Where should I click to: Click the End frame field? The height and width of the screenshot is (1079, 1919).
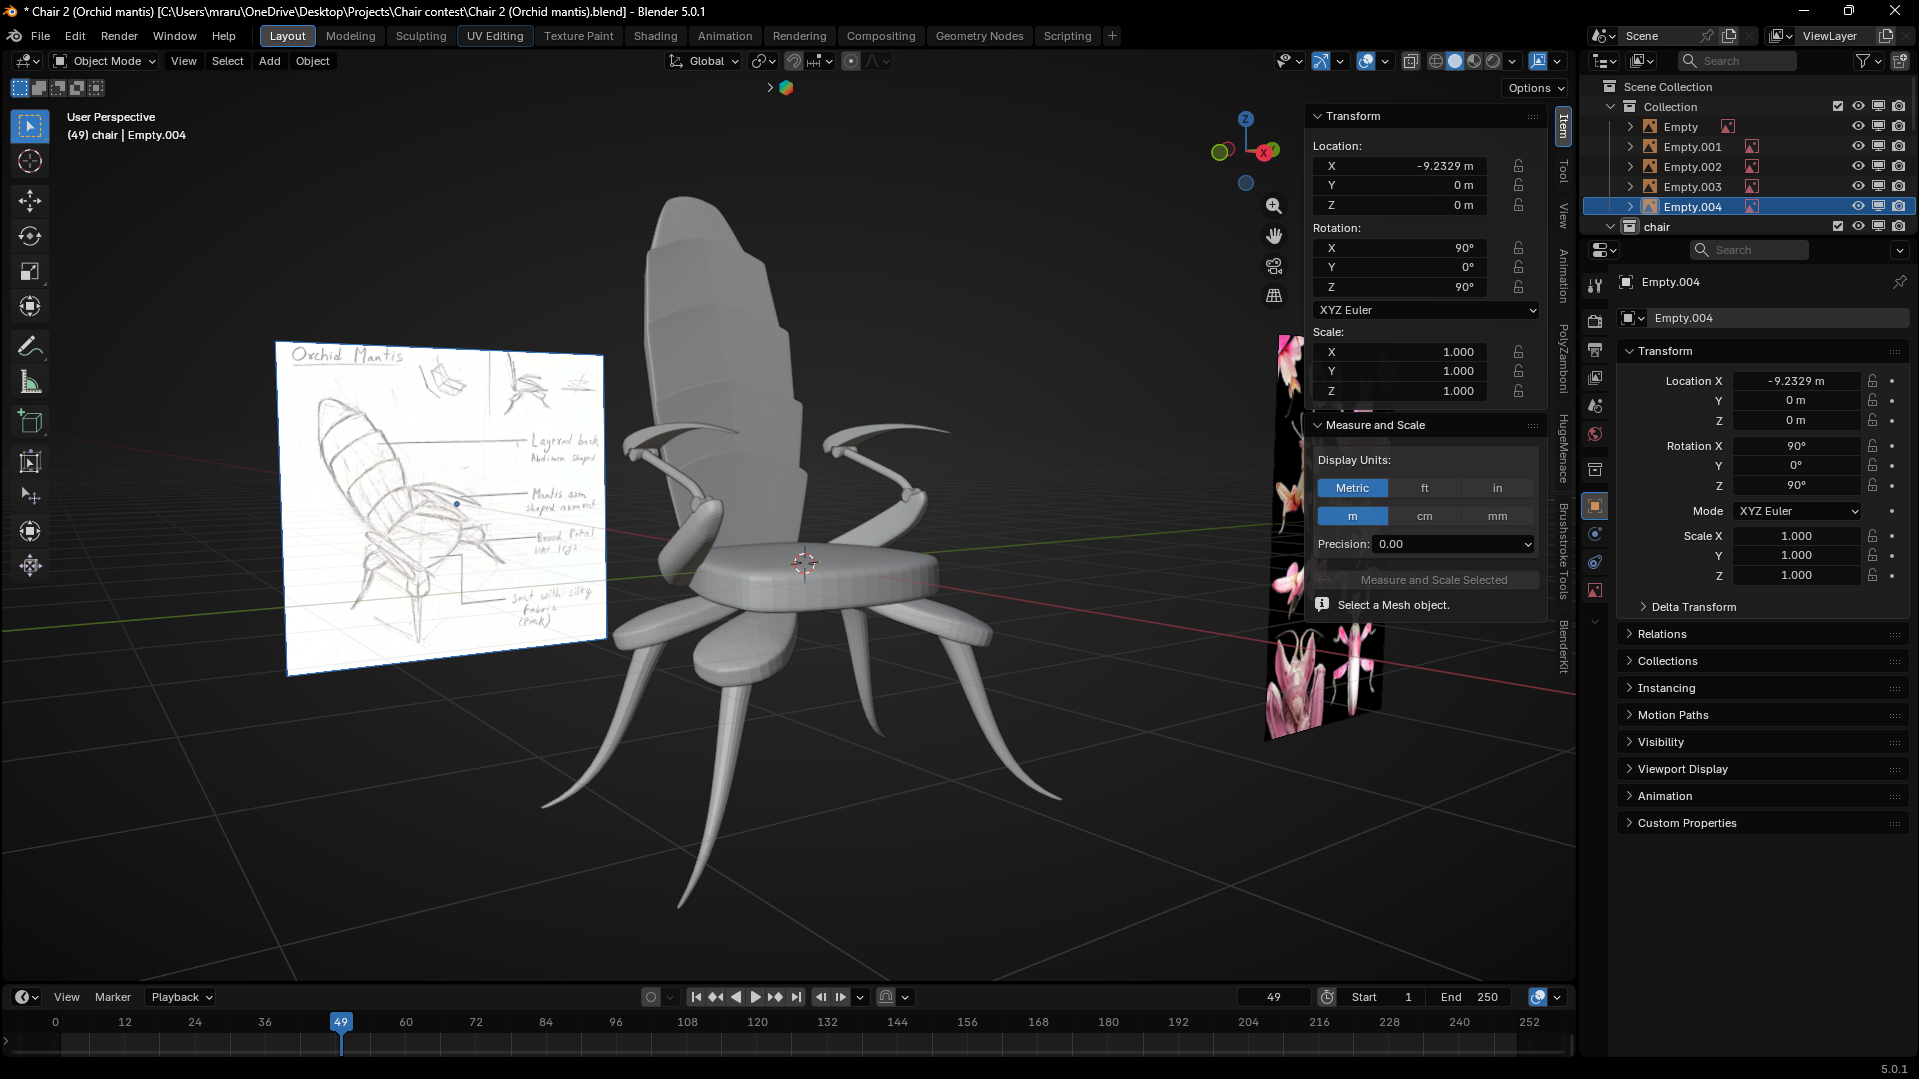point(1469,997)
